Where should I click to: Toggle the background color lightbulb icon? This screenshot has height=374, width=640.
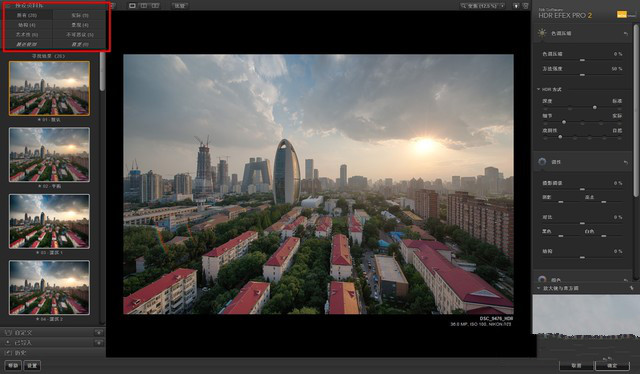coord(516,6)
